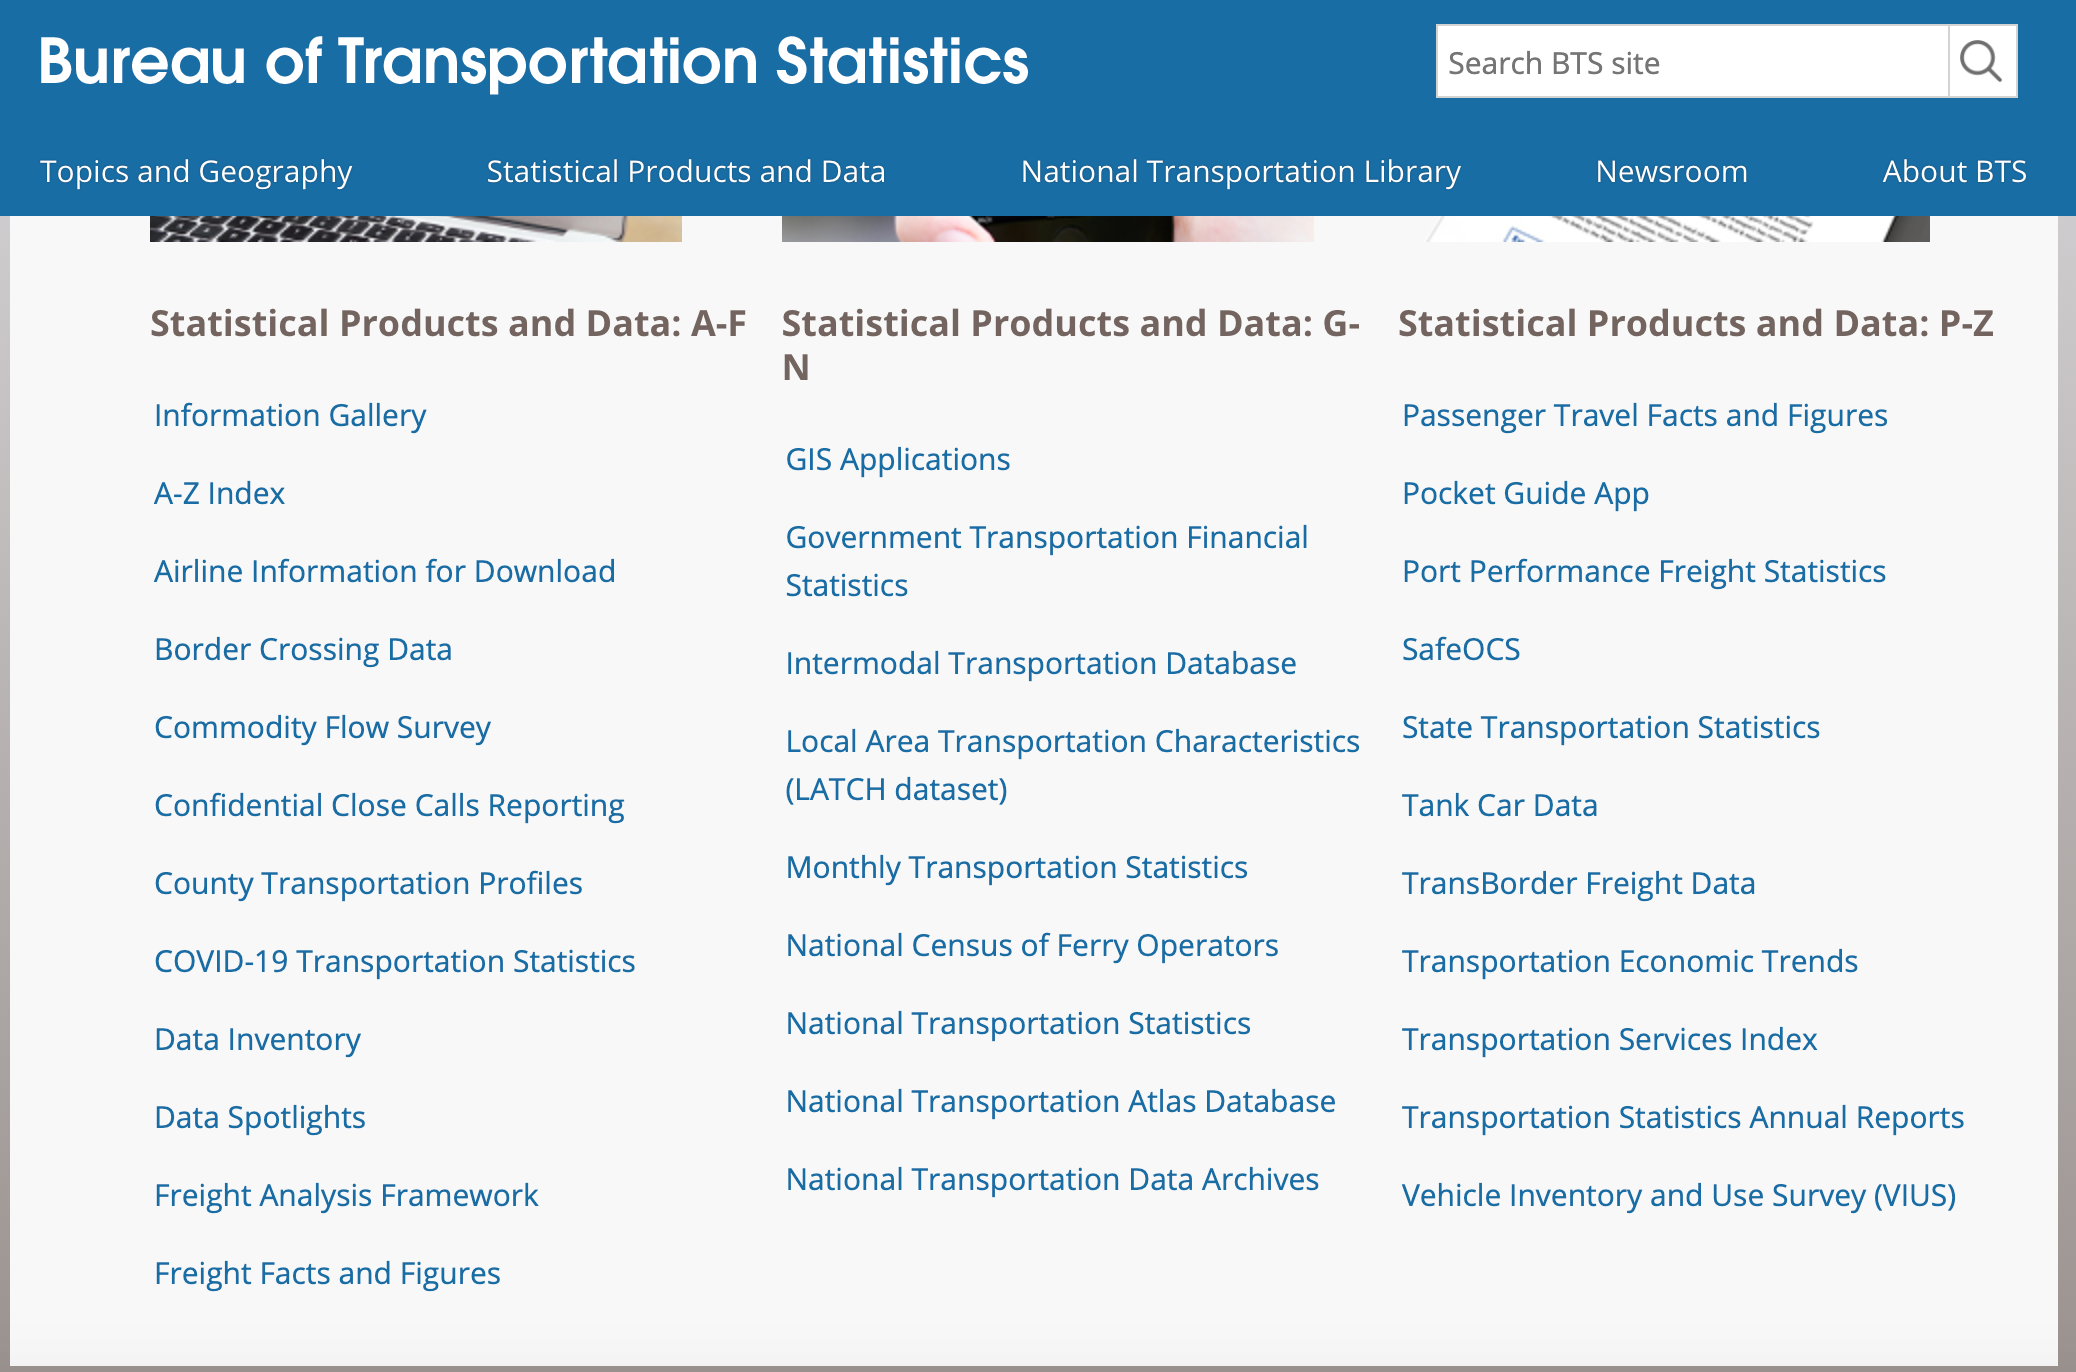
Task: Click the search magnifier icon
Action: coord(1981,62)
